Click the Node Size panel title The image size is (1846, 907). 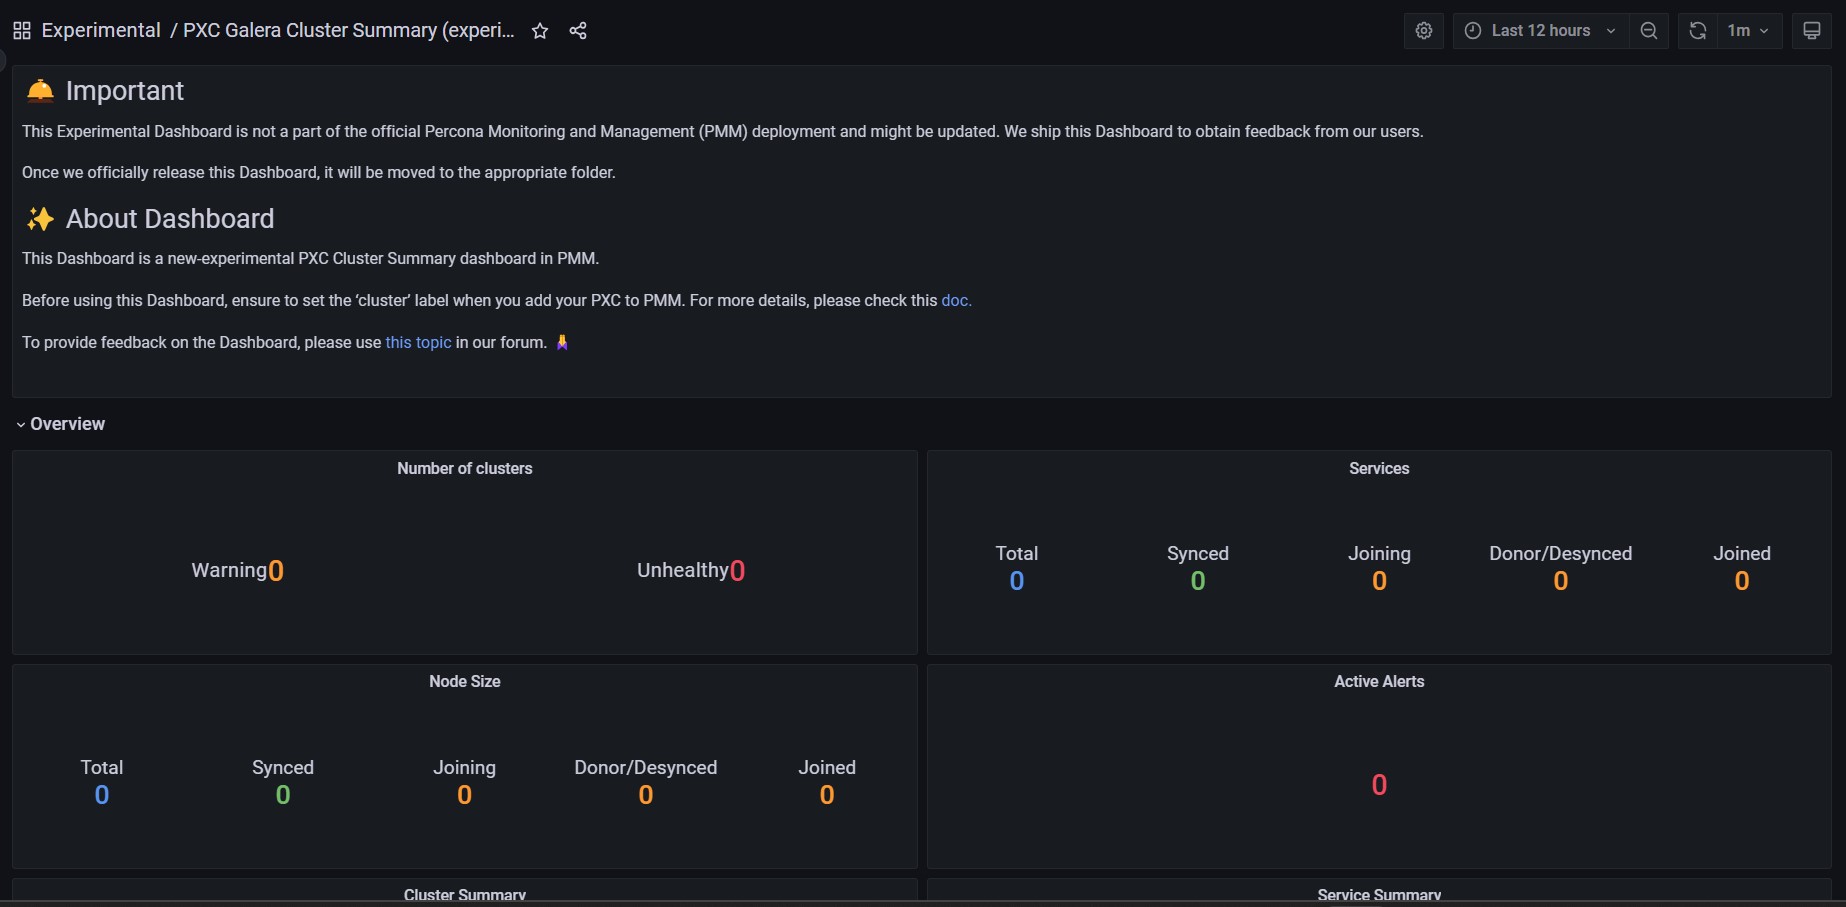coord(464,682)
